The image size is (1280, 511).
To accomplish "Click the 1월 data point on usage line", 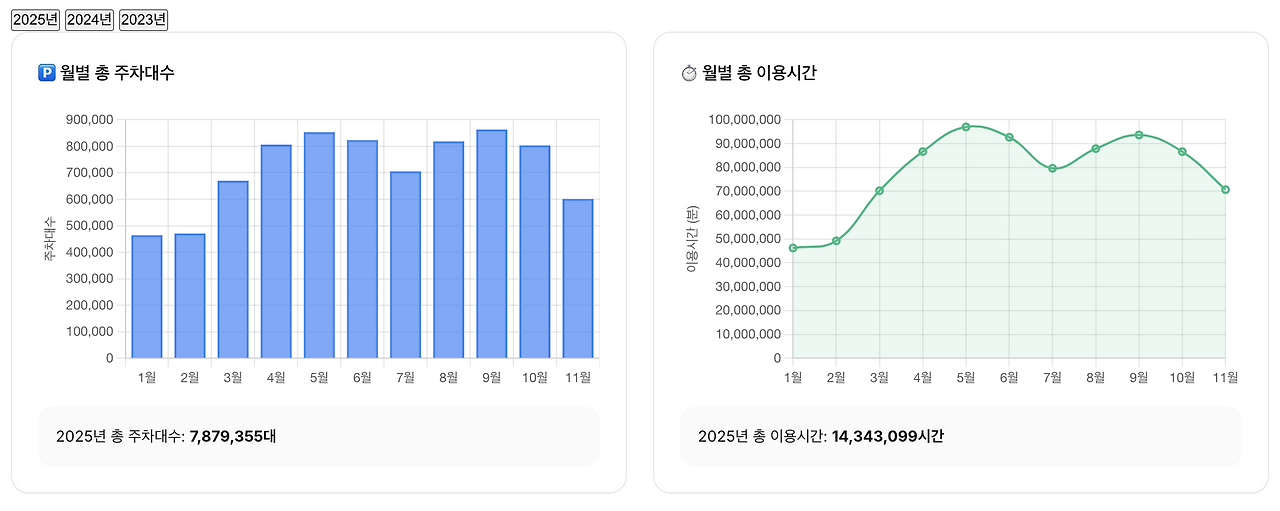I will [793, 248].
